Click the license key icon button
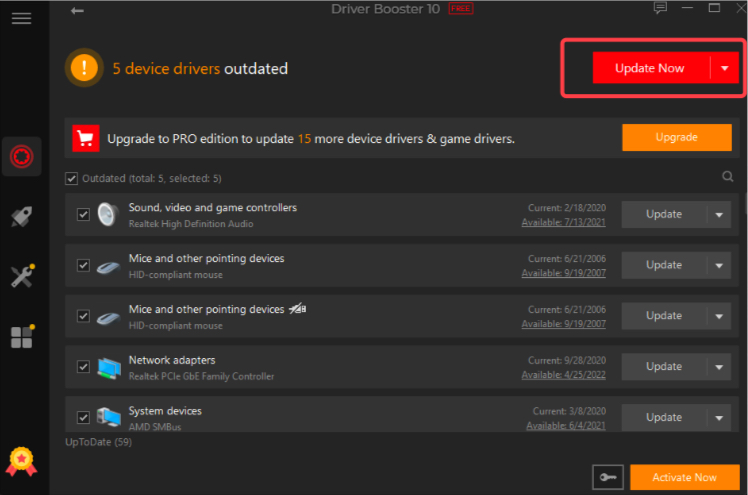748x495 pixels. pos(608,477)
